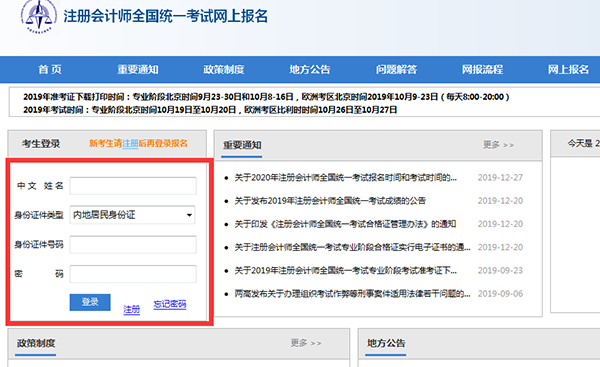The height and width of the screenshot is (367, 600).
Task: Open notice about 专业阶段考试准考证
Action: tap(345, 271)
